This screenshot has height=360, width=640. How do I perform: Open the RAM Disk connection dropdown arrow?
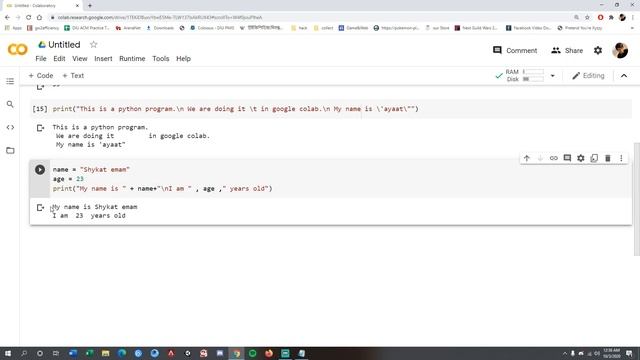click(x=552, y=76)
